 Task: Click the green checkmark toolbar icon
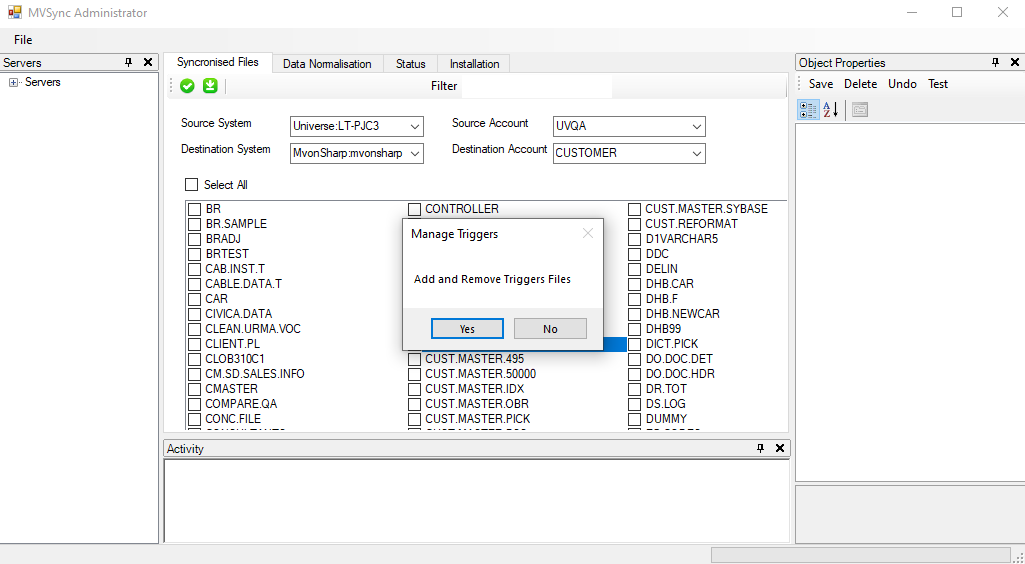(188, 86)
